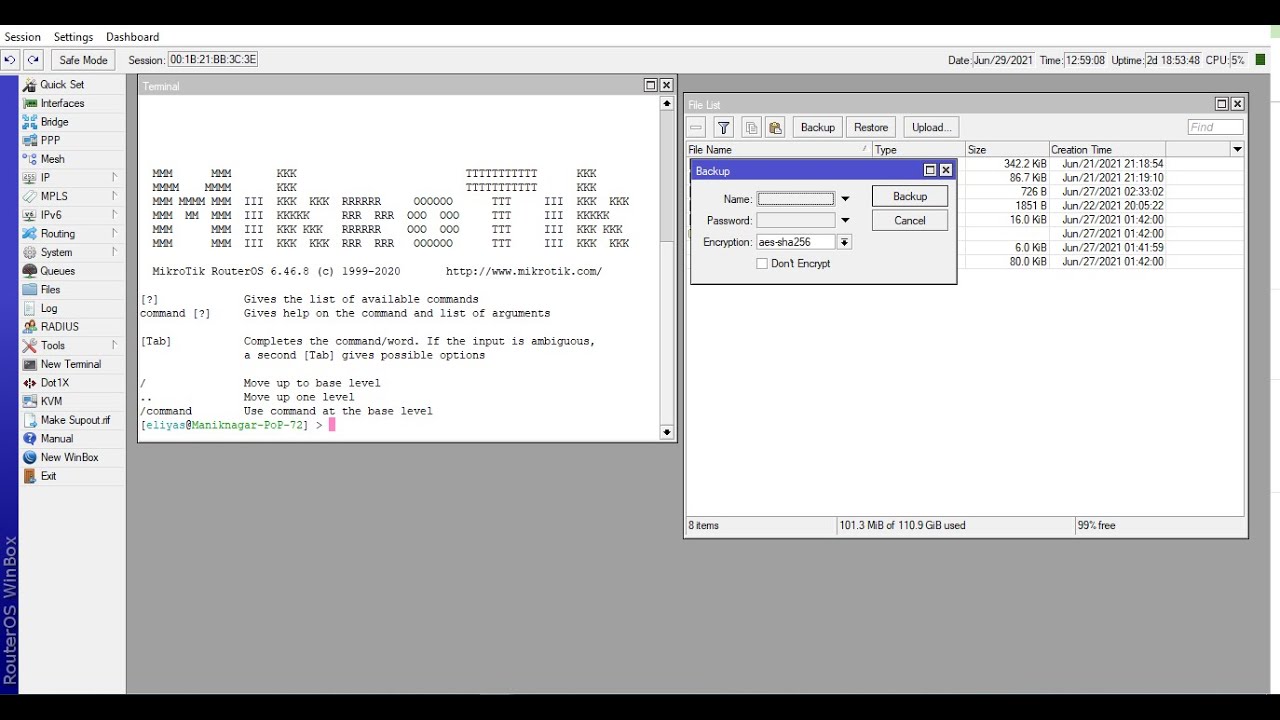The width and height of the screenshot is (1280, 720).
Task: Select the file row sized 726 B
Action: tap(966, 191)
